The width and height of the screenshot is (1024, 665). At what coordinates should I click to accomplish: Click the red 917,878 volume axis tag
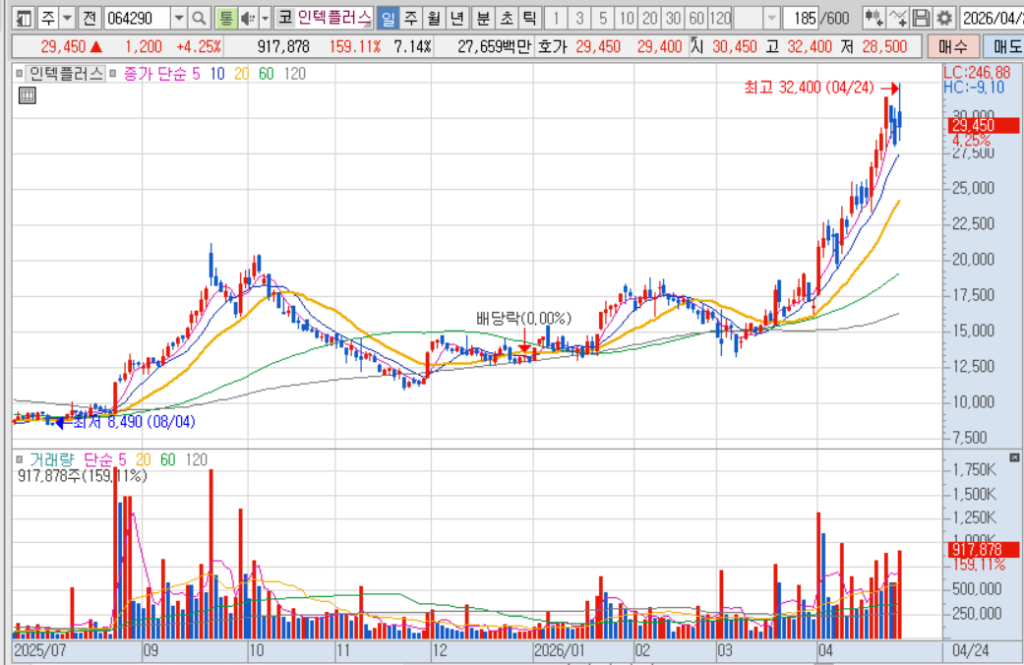pyautogui.click(x=983, y=550)
